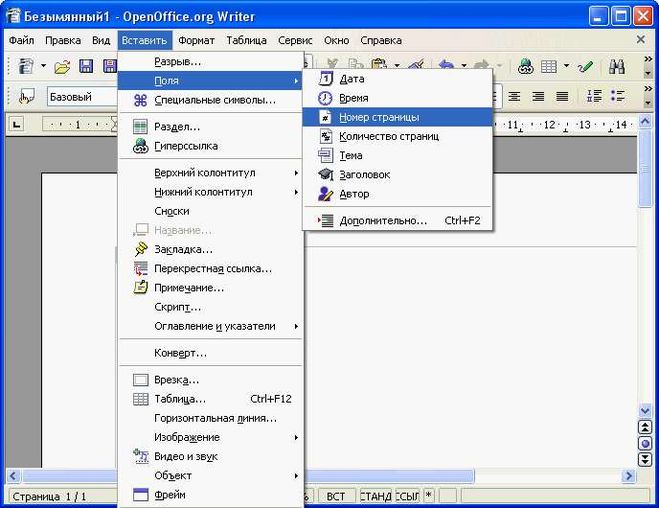Click the Find binoculars icon
Screen dimensions: 659x508
617,67
